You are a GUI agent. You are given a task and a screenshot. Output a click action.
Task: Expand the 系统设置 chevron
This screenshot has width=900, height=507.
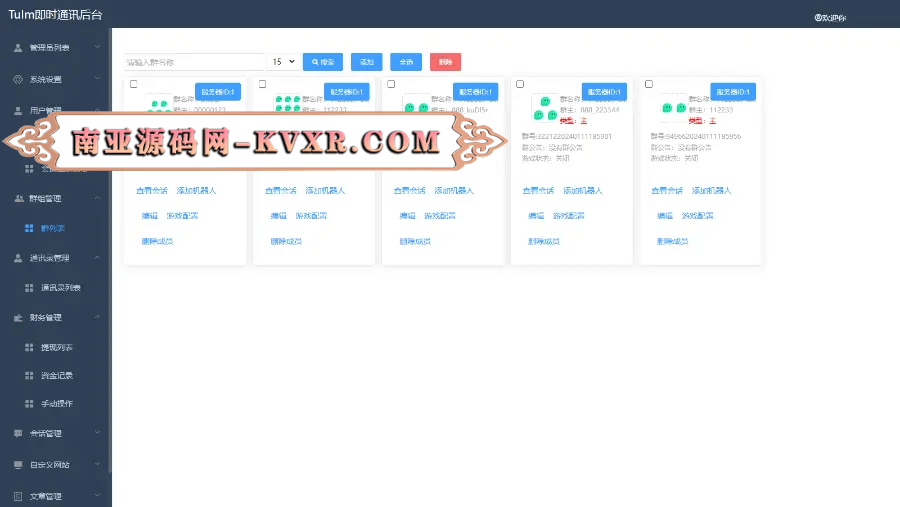click(97, 79)
